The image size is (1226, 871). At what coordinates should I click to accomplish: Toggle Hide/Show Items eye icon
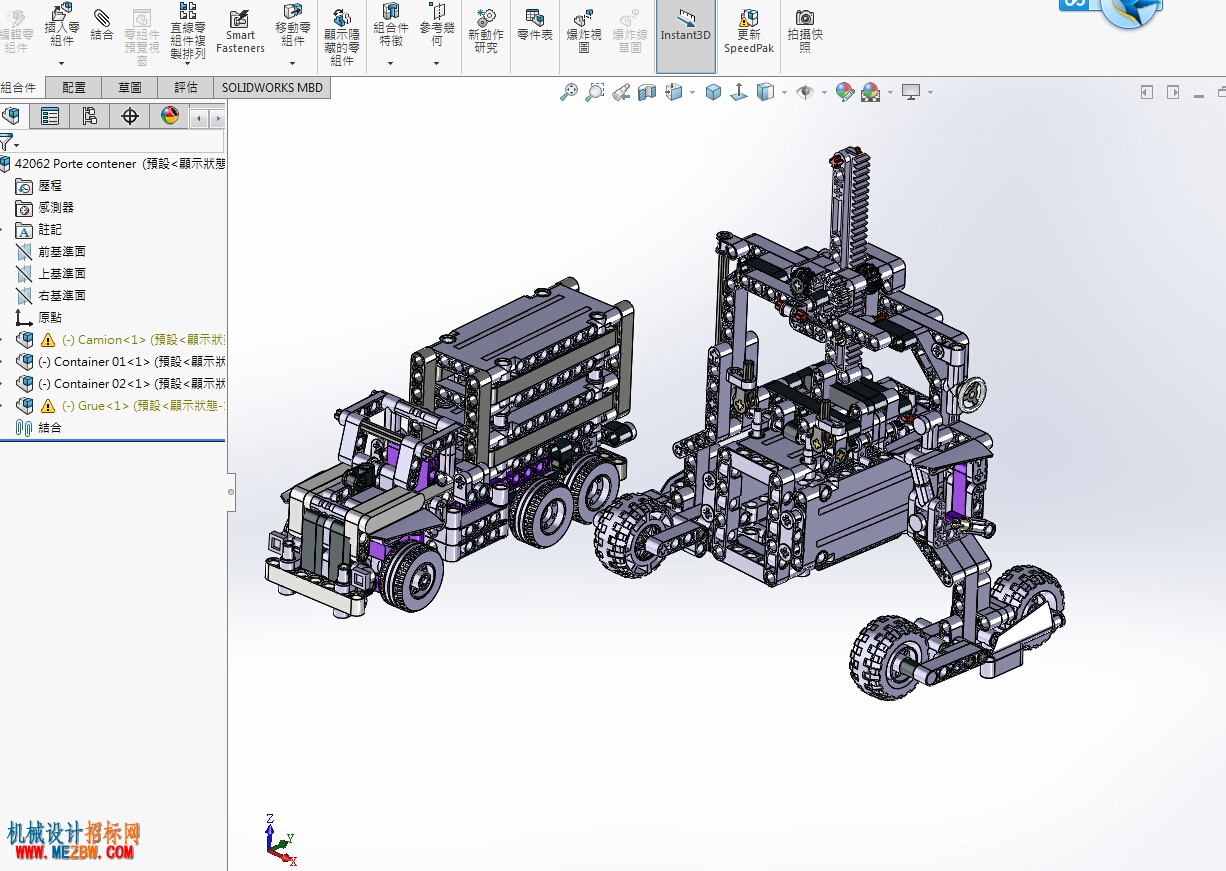805,92
